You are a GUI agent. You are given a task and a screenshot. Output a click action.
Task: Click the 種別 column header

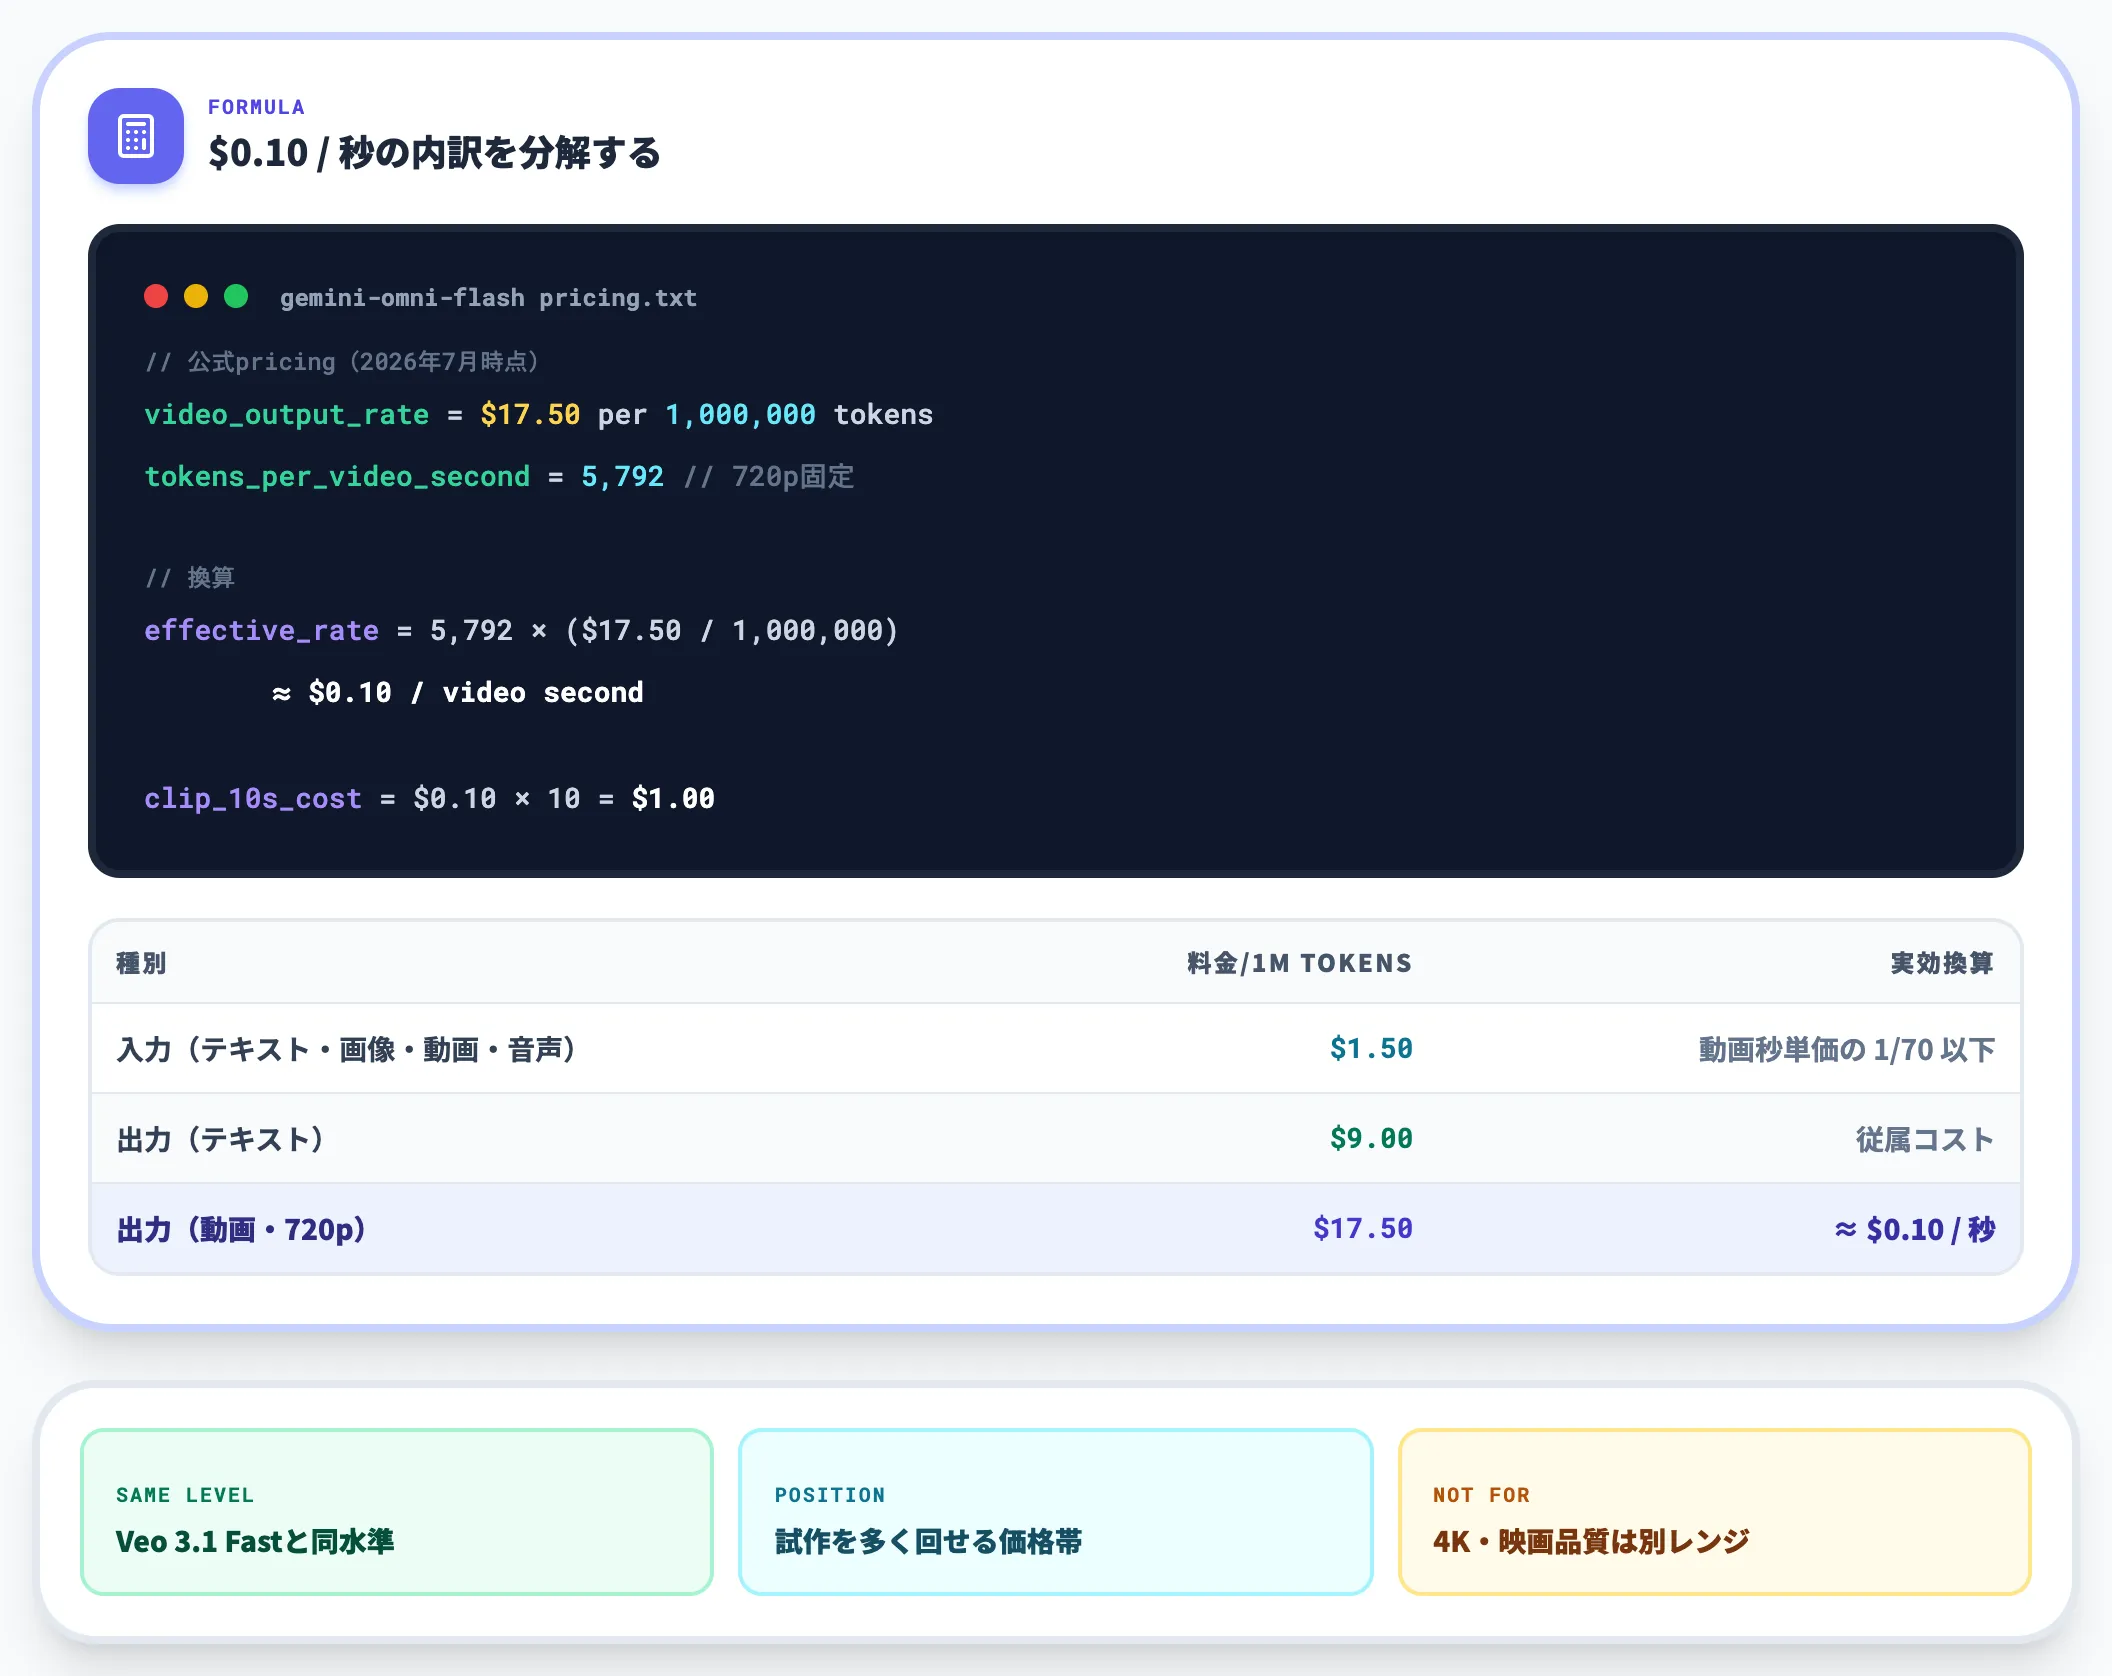[141, 963]
